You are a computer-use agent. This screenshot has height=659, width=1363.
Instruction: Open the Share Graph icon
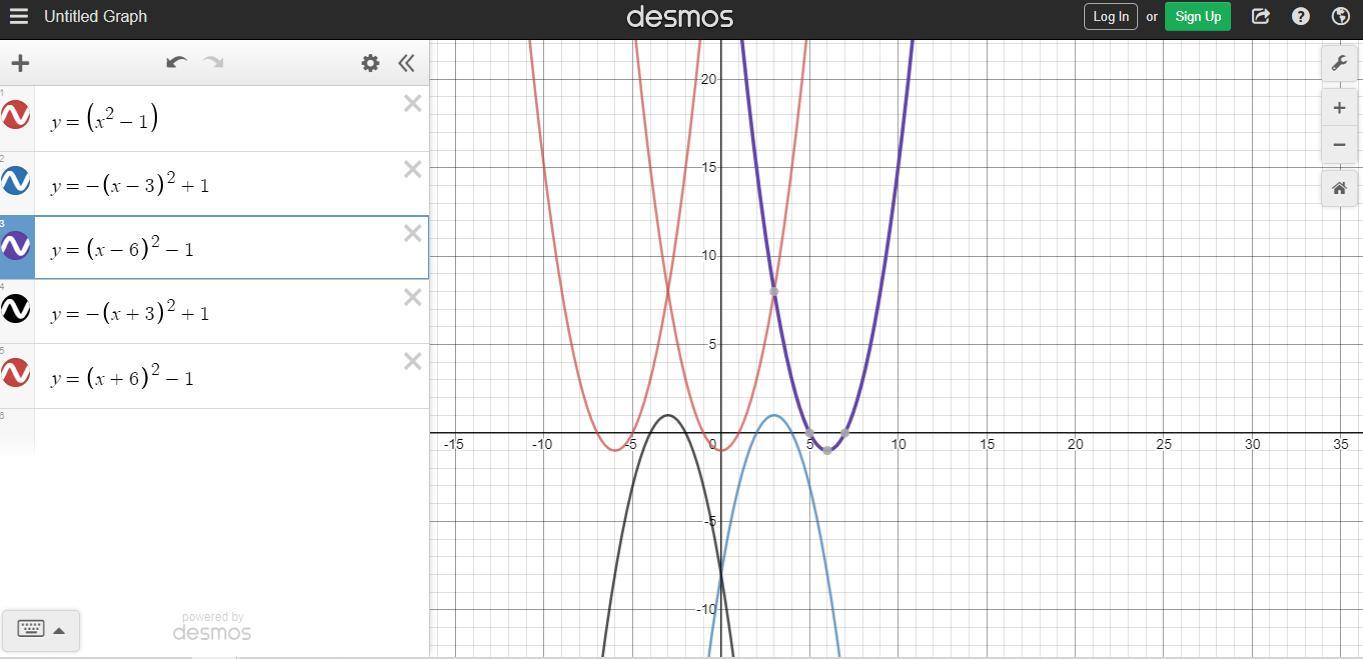point(1261,16)
